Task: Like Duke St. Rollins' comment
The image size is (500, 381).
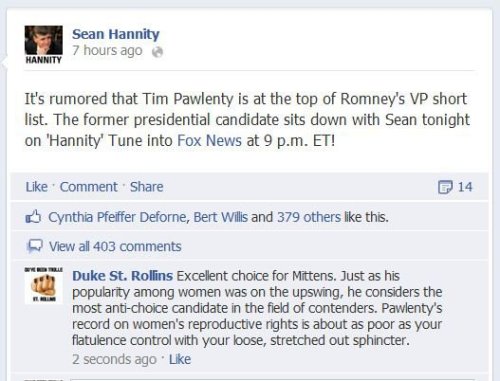Action: [x=180, y=360]
